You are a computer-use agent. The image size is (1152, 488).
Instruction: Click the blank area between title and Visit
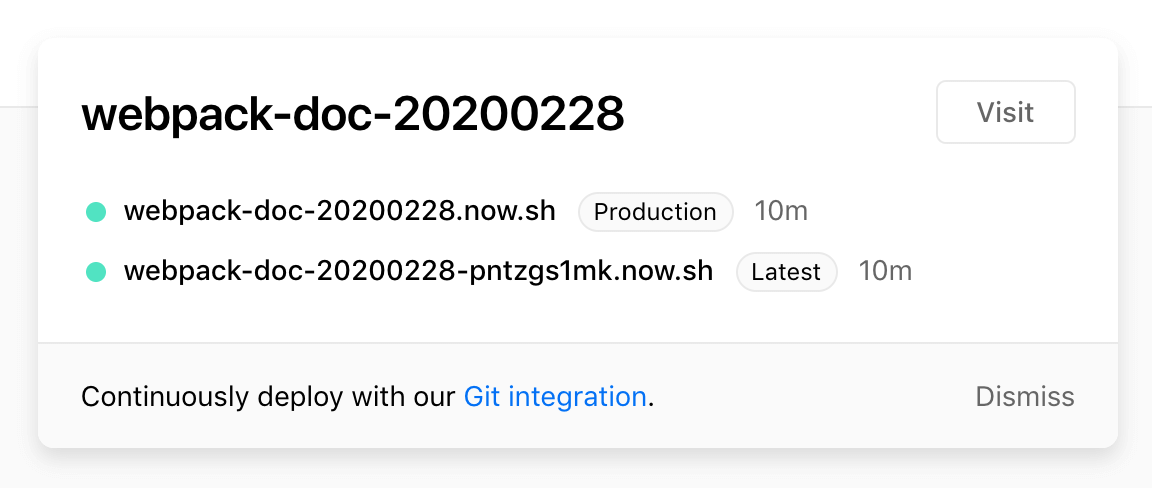(x=780, y=114)
